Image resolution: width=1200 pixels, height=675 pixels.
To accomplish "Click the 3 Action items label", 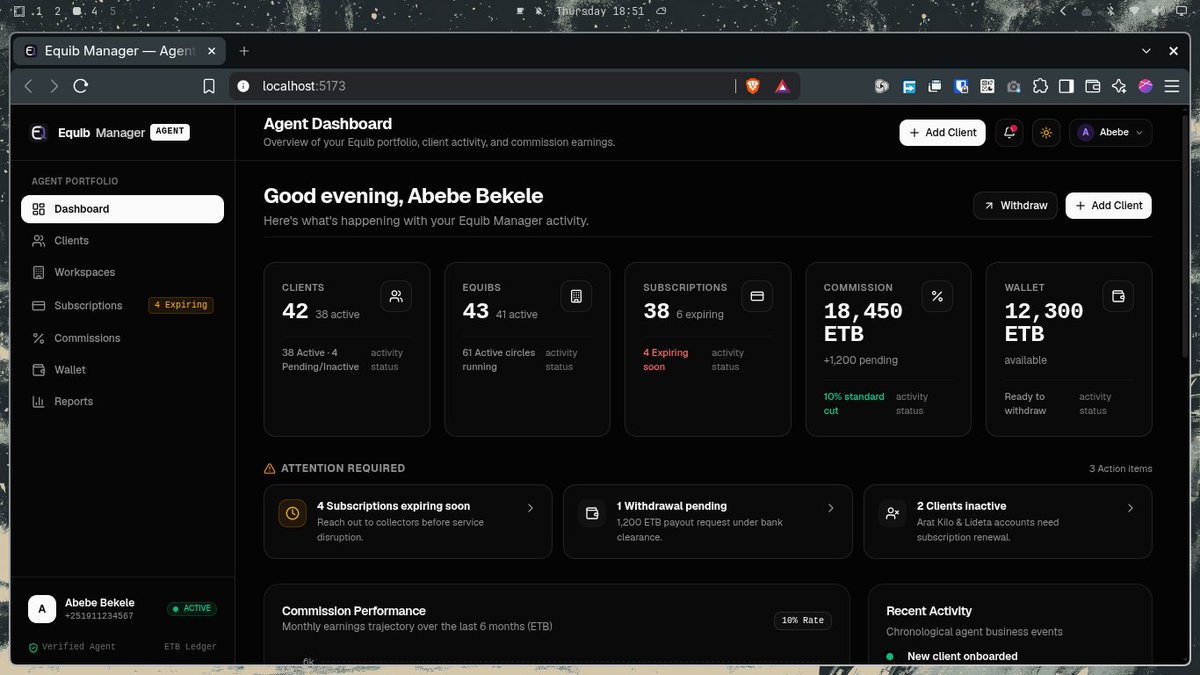I will (1121, 468).
